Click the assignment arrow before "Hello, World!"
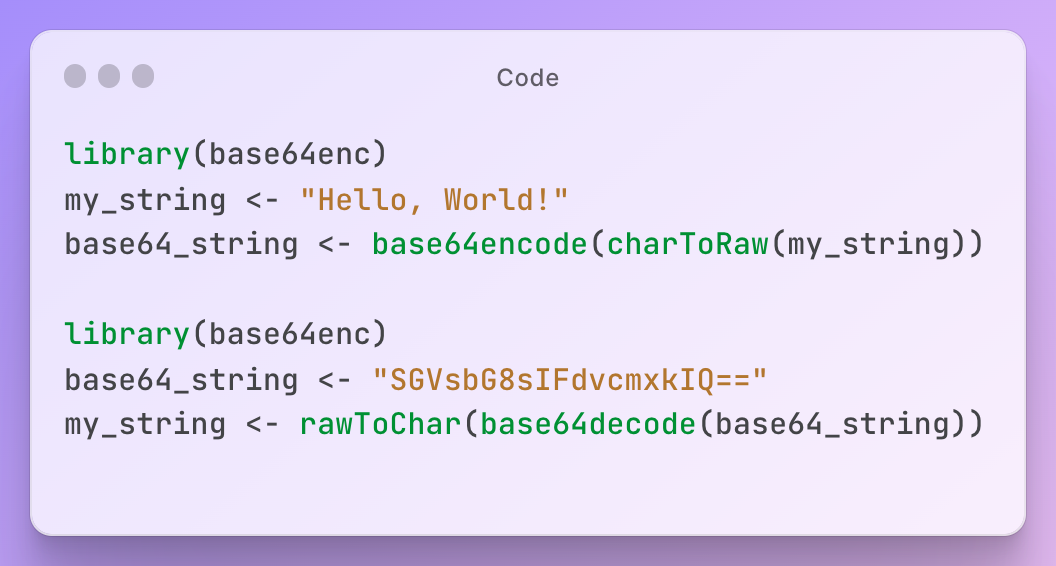 click(263, 199)
